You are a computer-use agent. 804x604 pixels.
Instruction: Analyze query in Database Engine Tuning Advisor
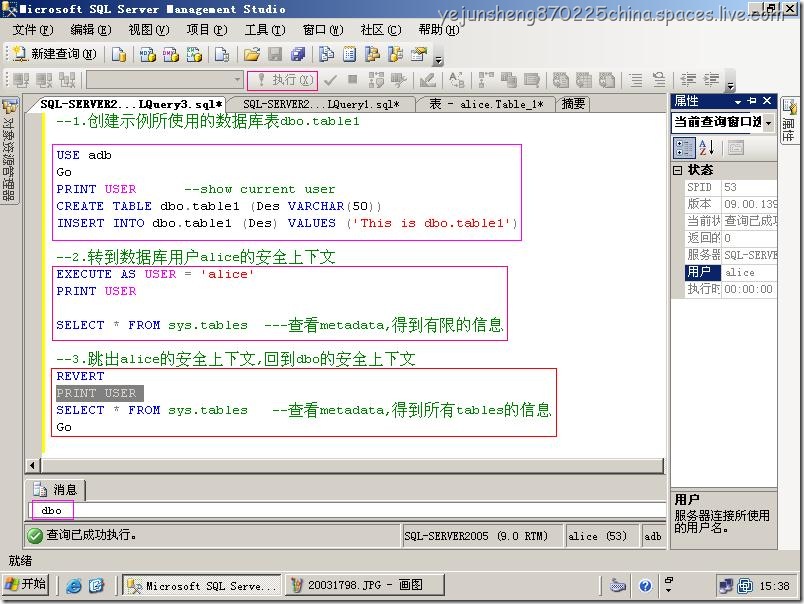(x=398, y=80)
